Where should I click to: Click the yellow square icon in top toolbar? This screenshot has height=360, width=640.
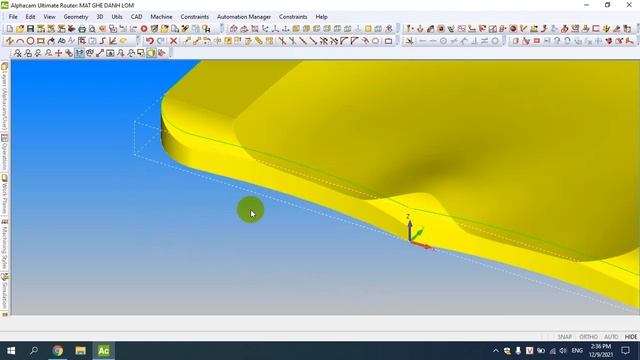tap(368, 29)
